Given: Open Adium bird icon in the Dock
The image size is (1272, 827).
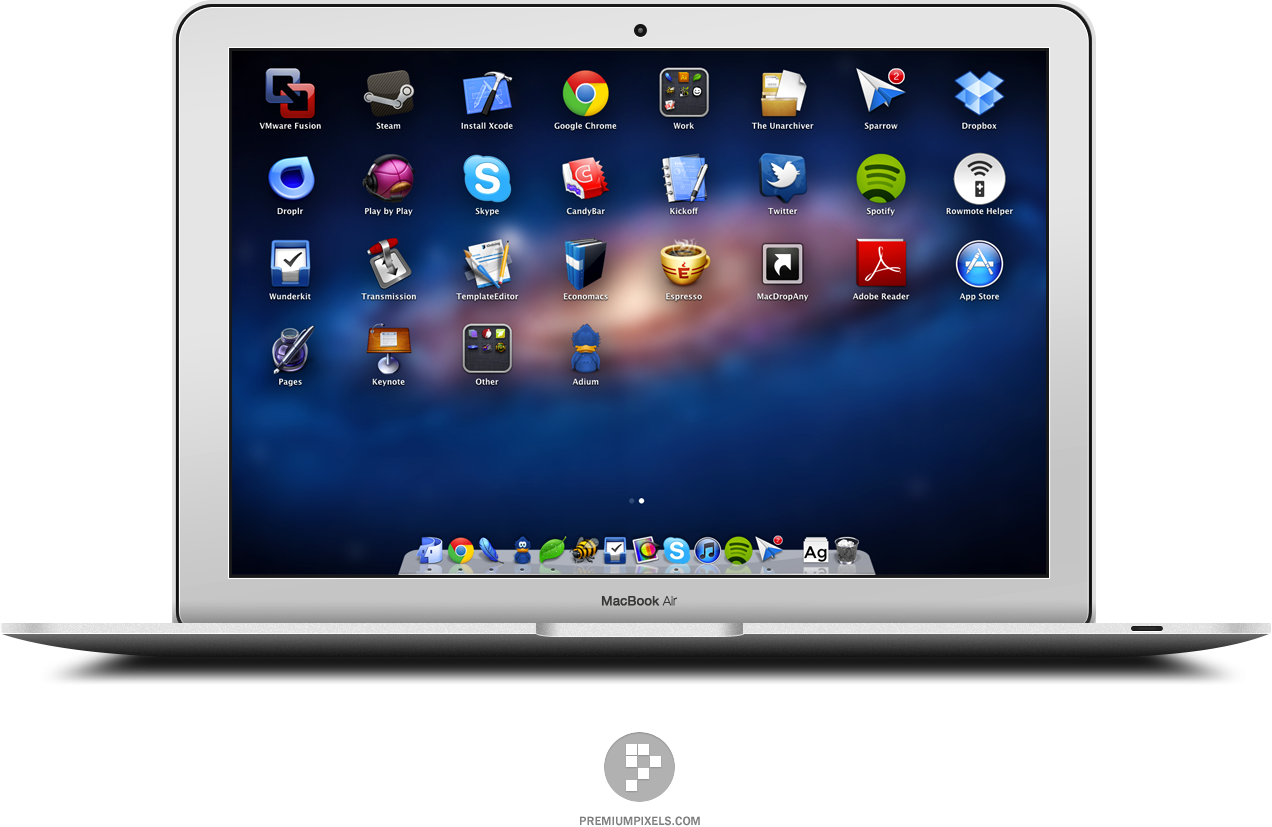Looking at the screenshot, I should tap(522, 550).
